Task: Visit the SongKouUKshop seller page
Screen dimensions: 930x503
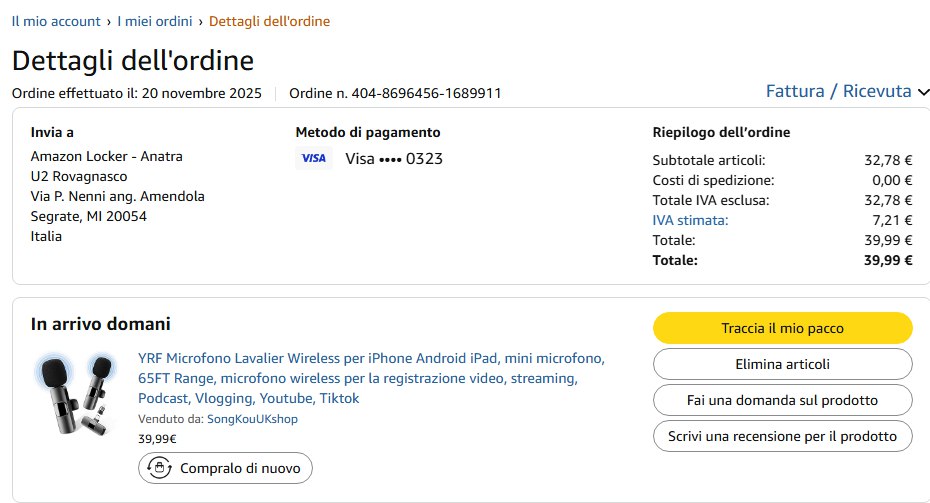Action: [x=252, y=419]
